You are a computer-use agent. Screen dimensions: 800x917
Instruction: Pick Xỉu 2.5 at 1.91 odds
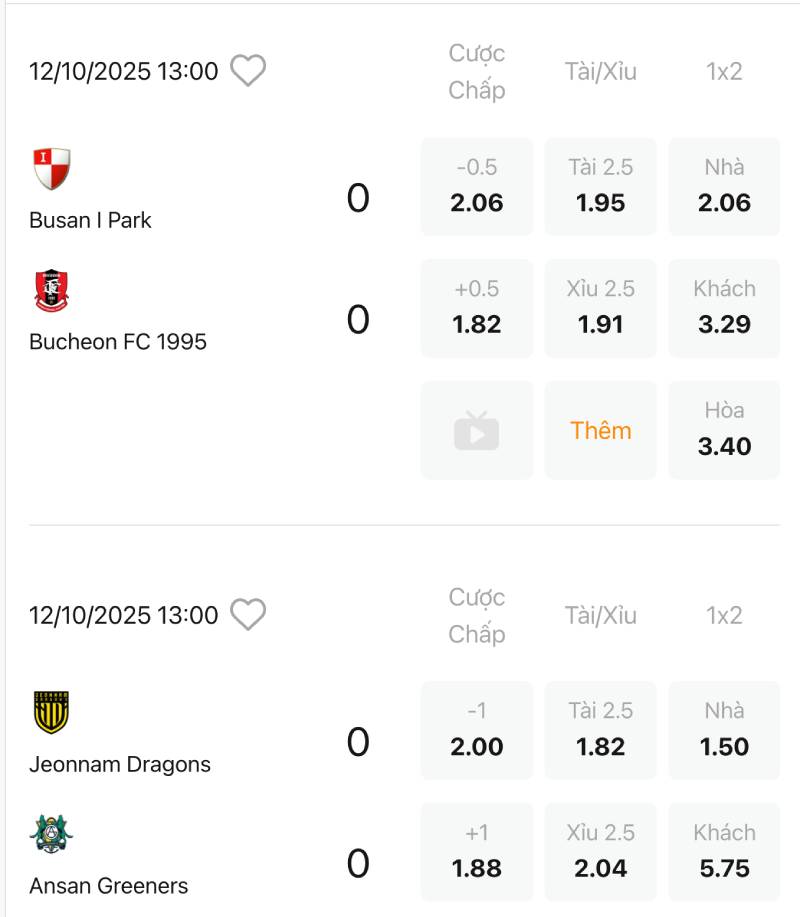pos(601,308)
